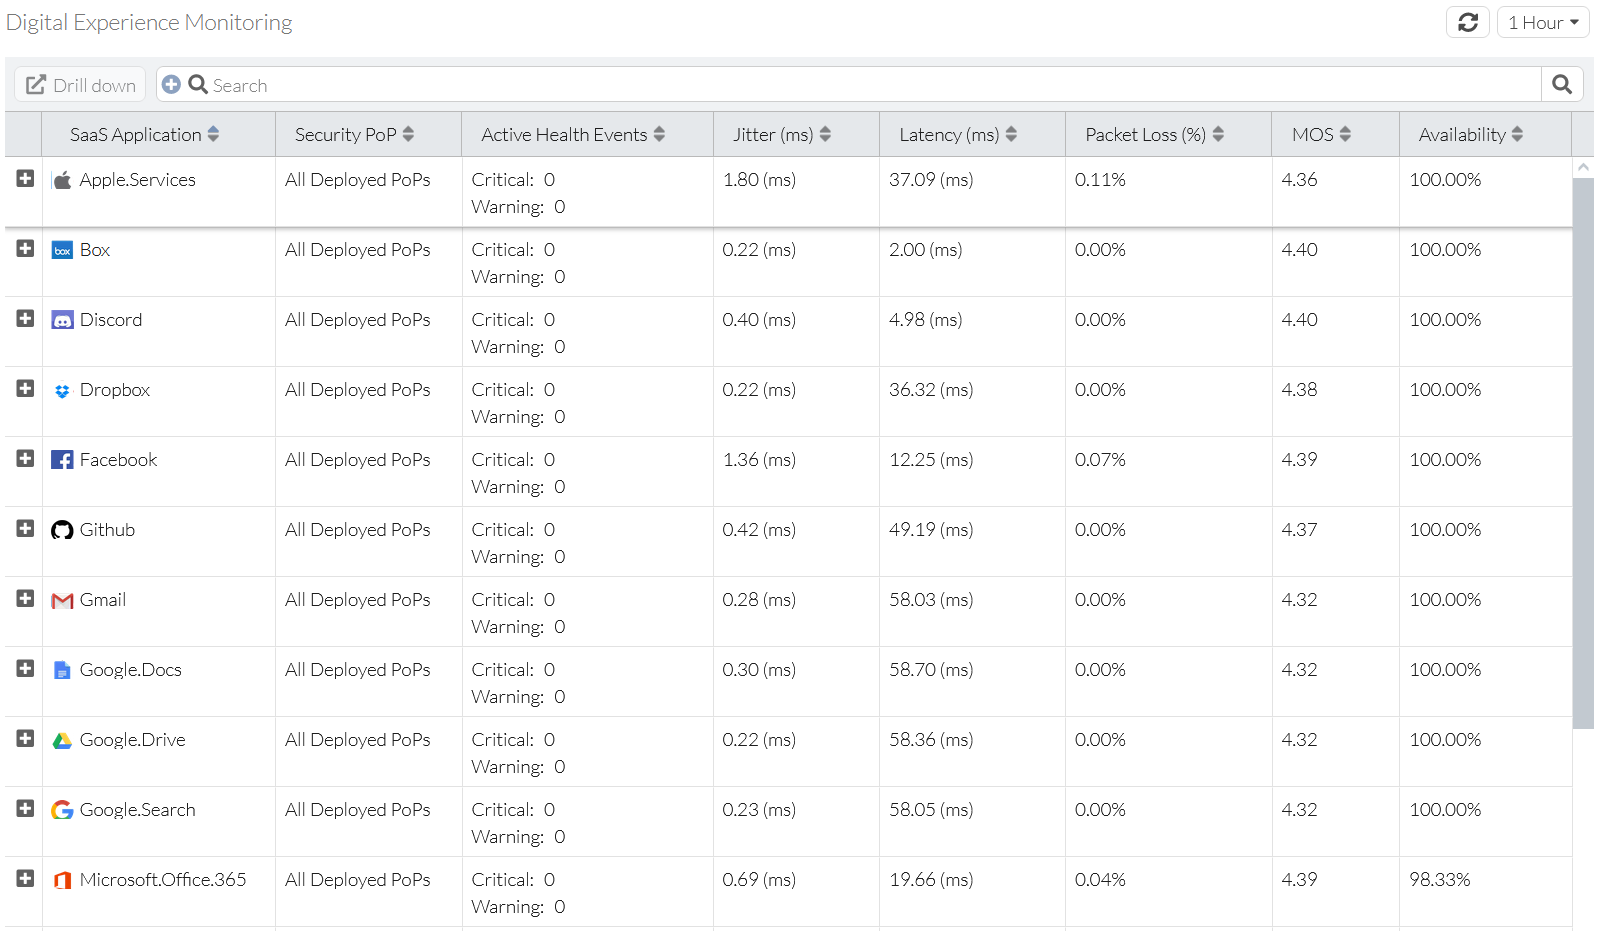Click the Facebook app icon
The height and width of the screenshot is (931, 1603).
[62, 460]
